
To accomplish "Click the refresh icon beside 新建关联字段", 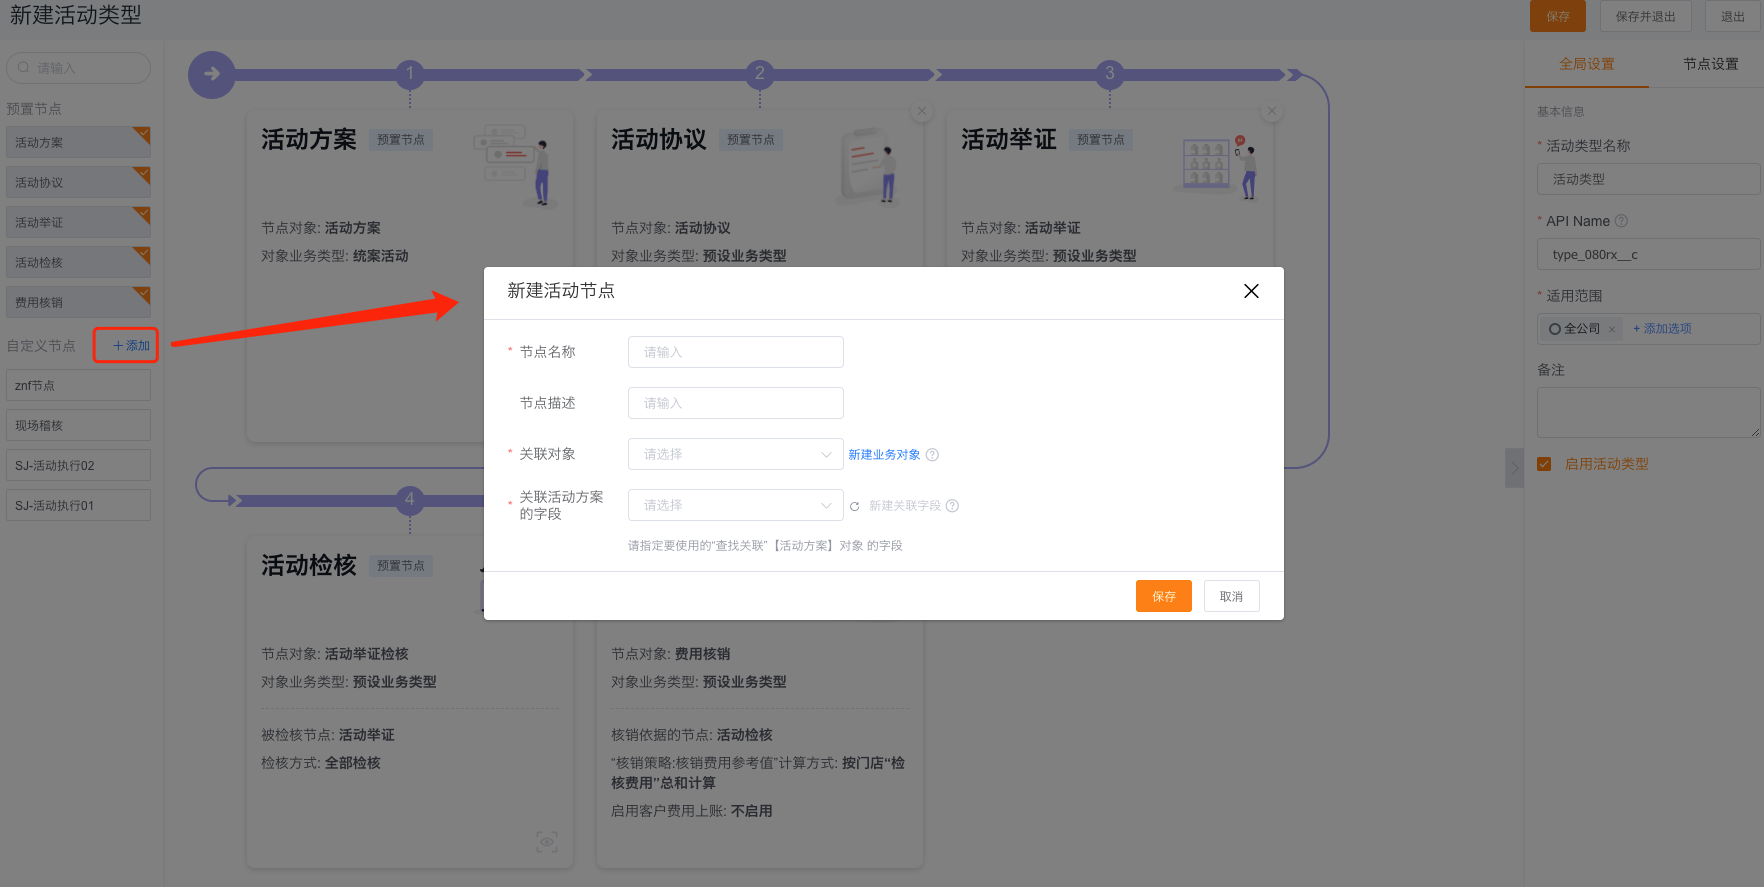I will click(x=855, y=506).
